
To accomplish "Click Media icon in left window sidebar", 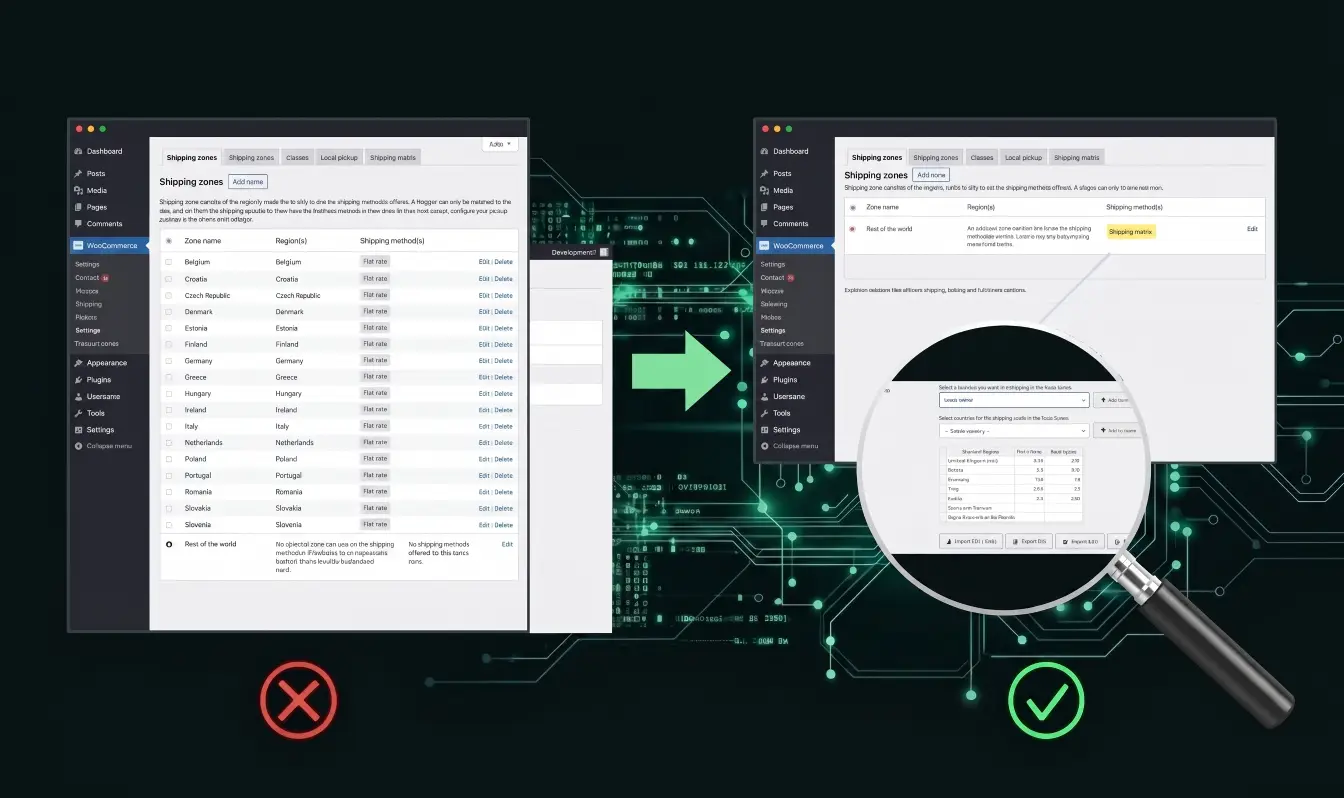I will coord(78,190).
